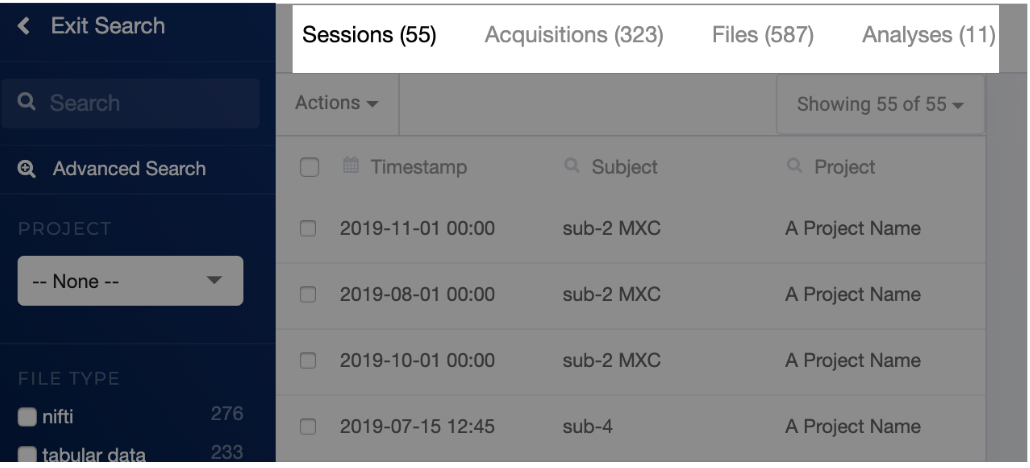This screenshot has width=1030, height=468.
Task: Click the search icon beside the Project column
Action: pos(795,166)
